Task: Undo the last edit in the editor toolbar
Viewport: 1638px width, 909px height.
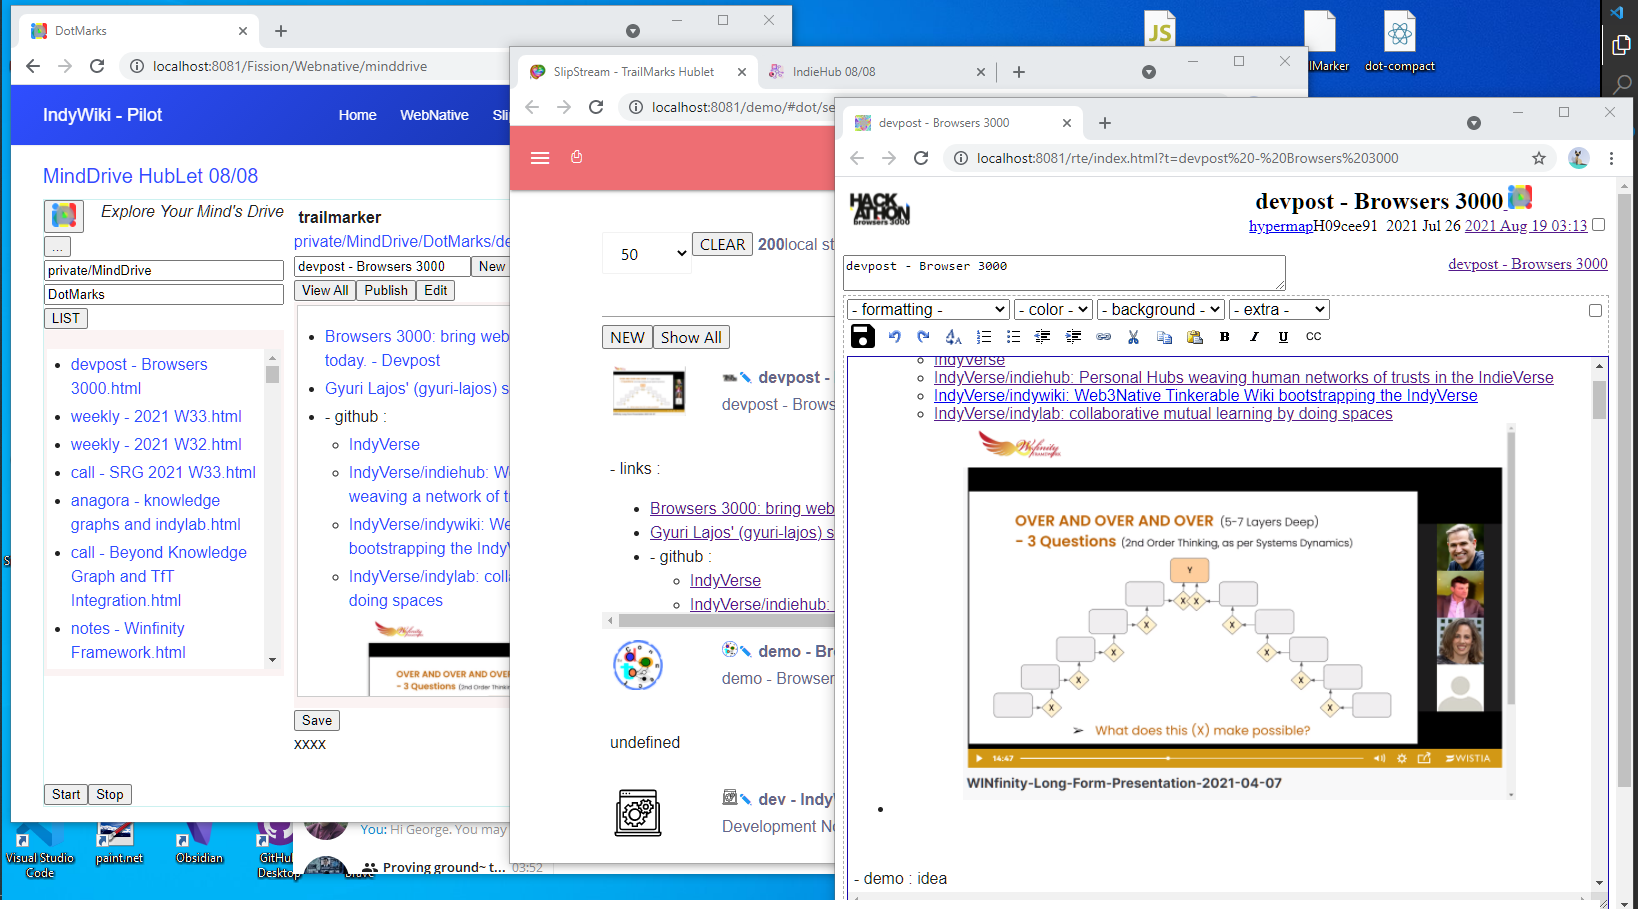Action: click(x=895, y=337)
